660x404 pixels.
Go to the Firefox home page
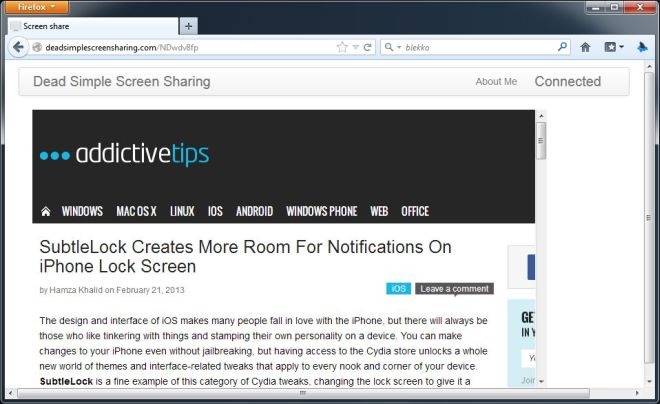point(585,47)
